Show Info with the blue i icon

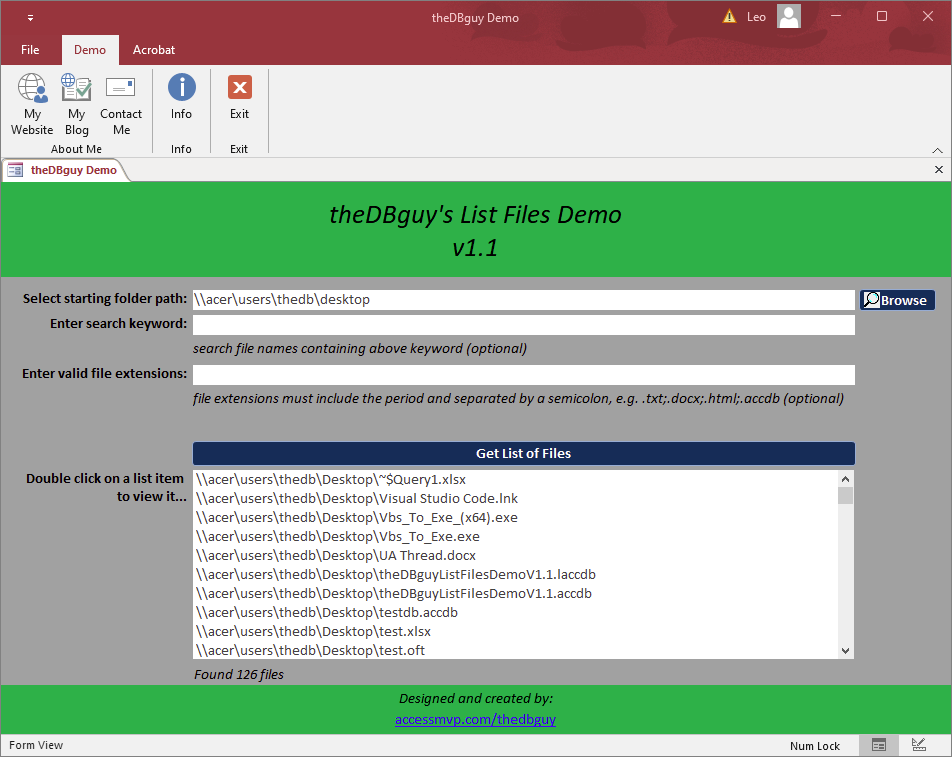click(182, 87)
